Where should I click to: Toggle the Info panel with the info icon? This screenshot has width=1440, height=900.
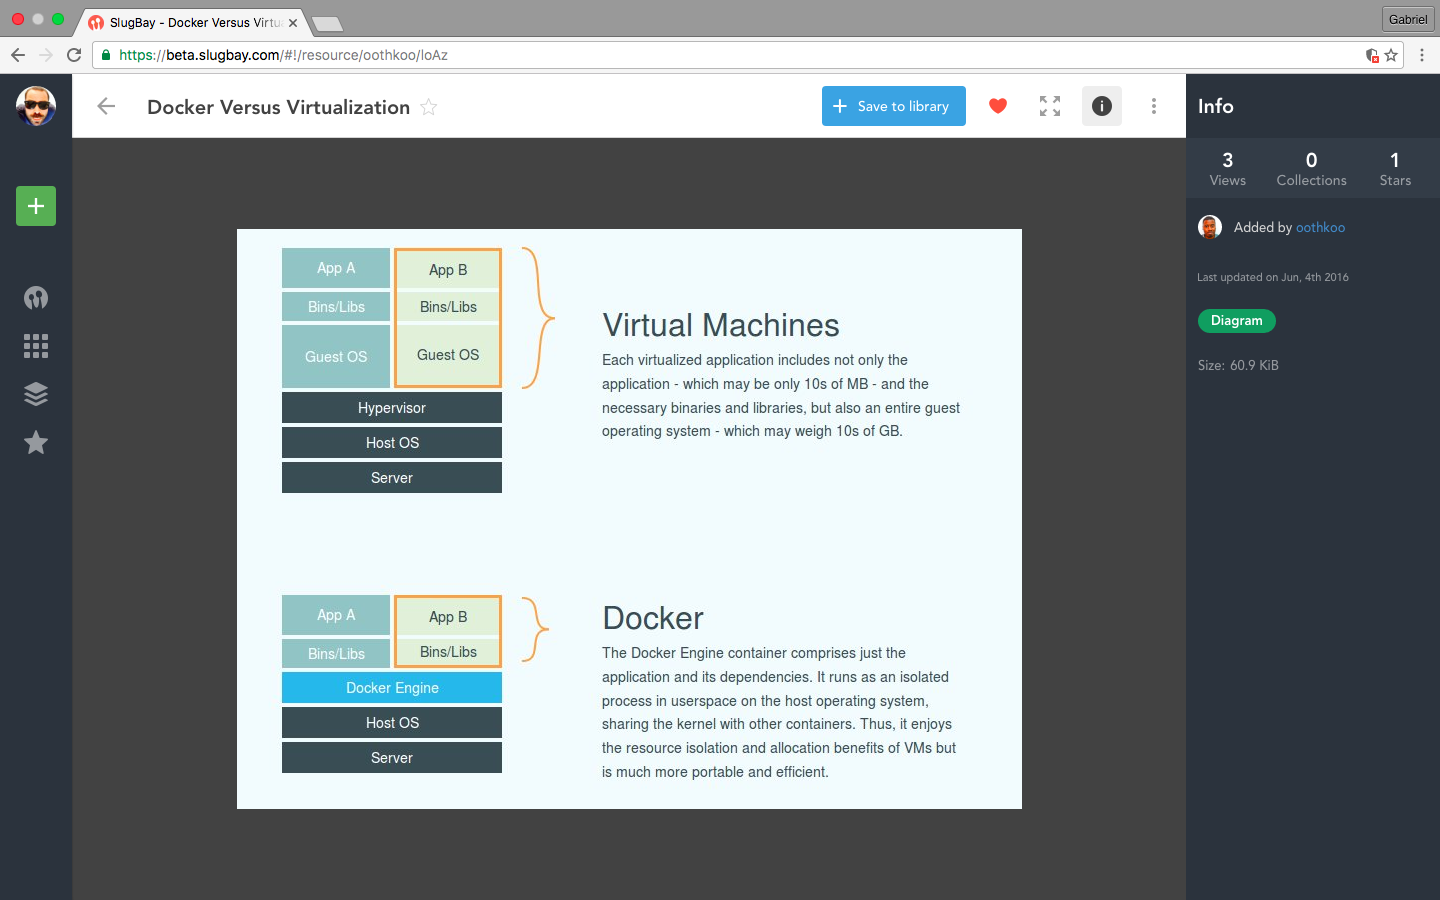click(1101, 106)
